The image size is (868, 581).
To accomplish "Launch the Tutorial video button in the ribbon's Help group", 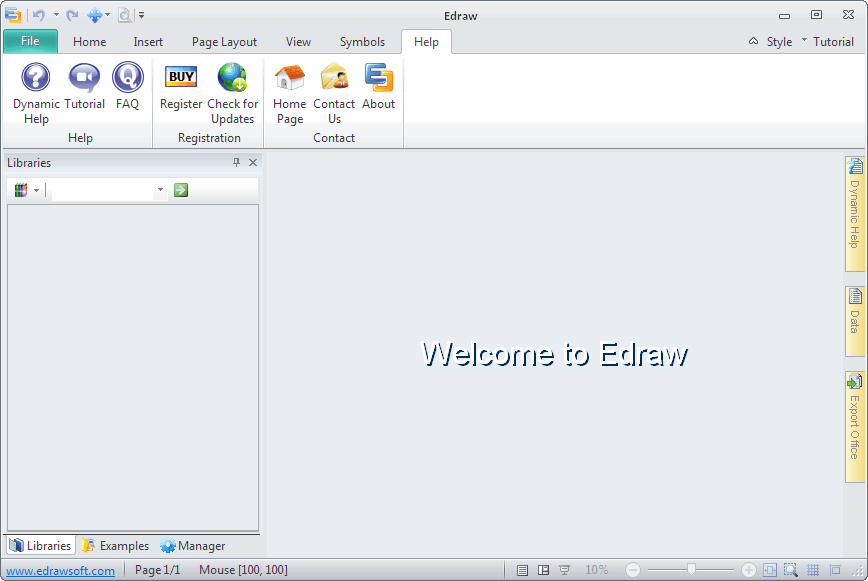I will click(84, 86).
